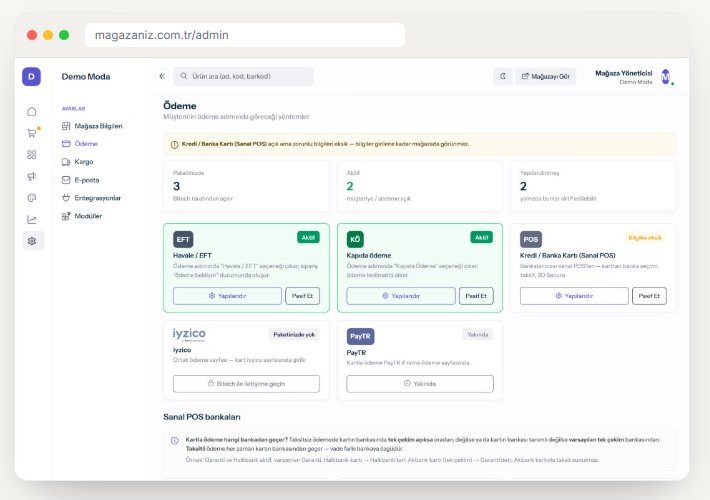
Task: Click Pasif Et on the Kapıda Ödeme card
Action: [476, 296]
